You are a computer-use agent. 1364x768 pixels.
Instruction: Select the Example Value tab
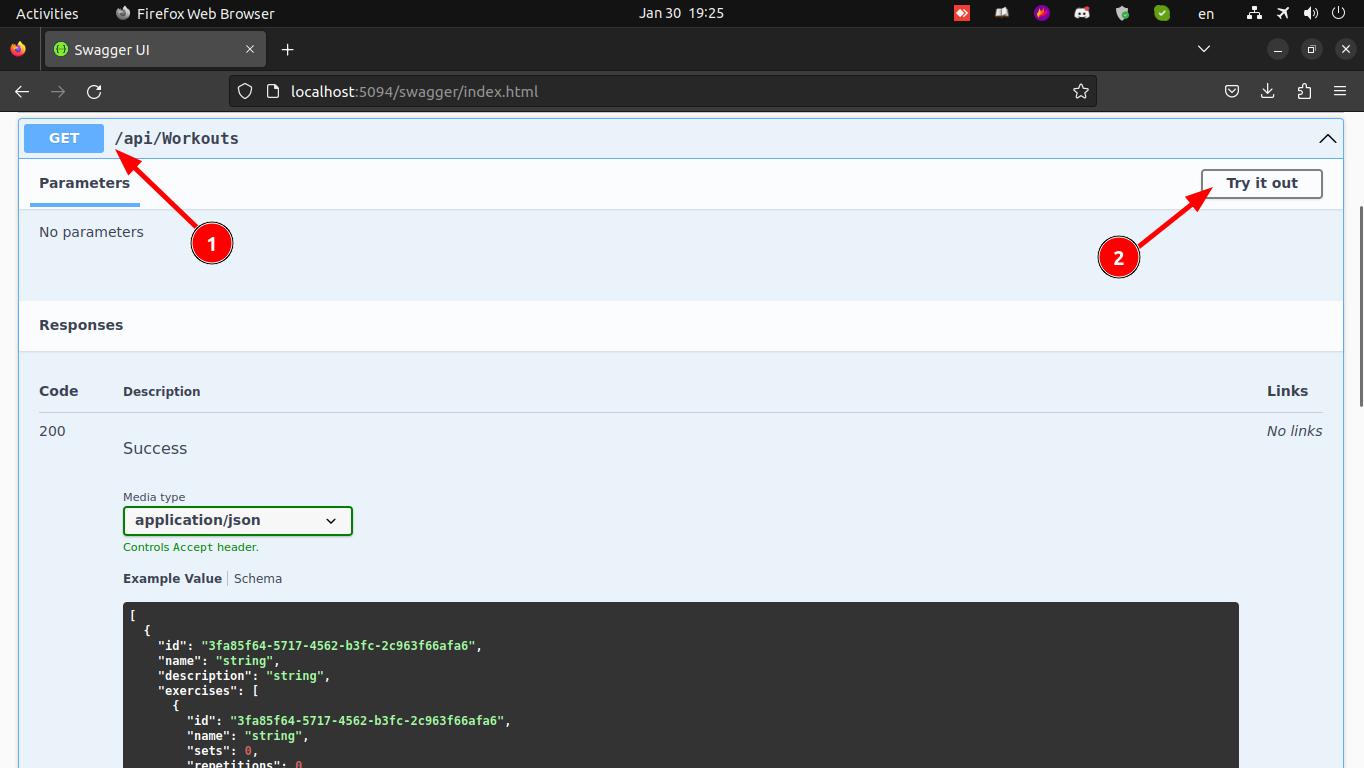point(172,579)
